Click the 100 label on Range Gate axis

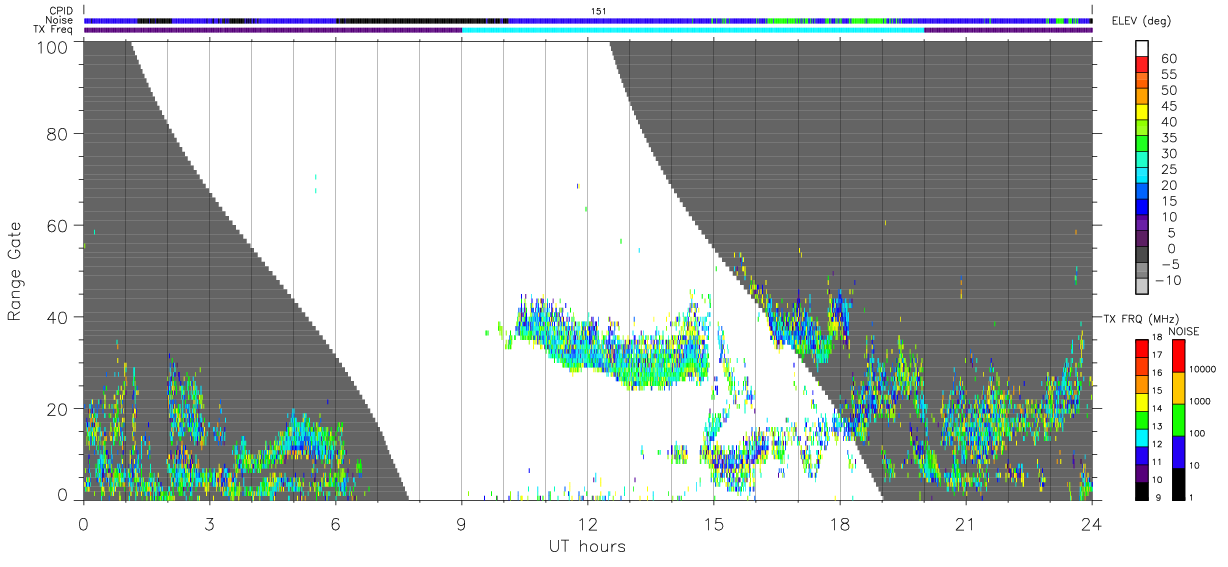click(x=53, y=46)
